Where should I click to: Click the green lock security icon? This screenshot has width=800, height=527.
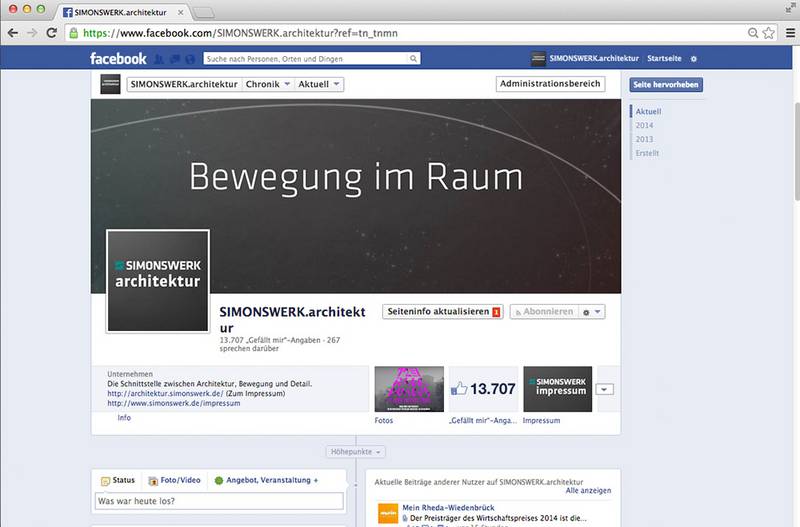pos(74,33)
